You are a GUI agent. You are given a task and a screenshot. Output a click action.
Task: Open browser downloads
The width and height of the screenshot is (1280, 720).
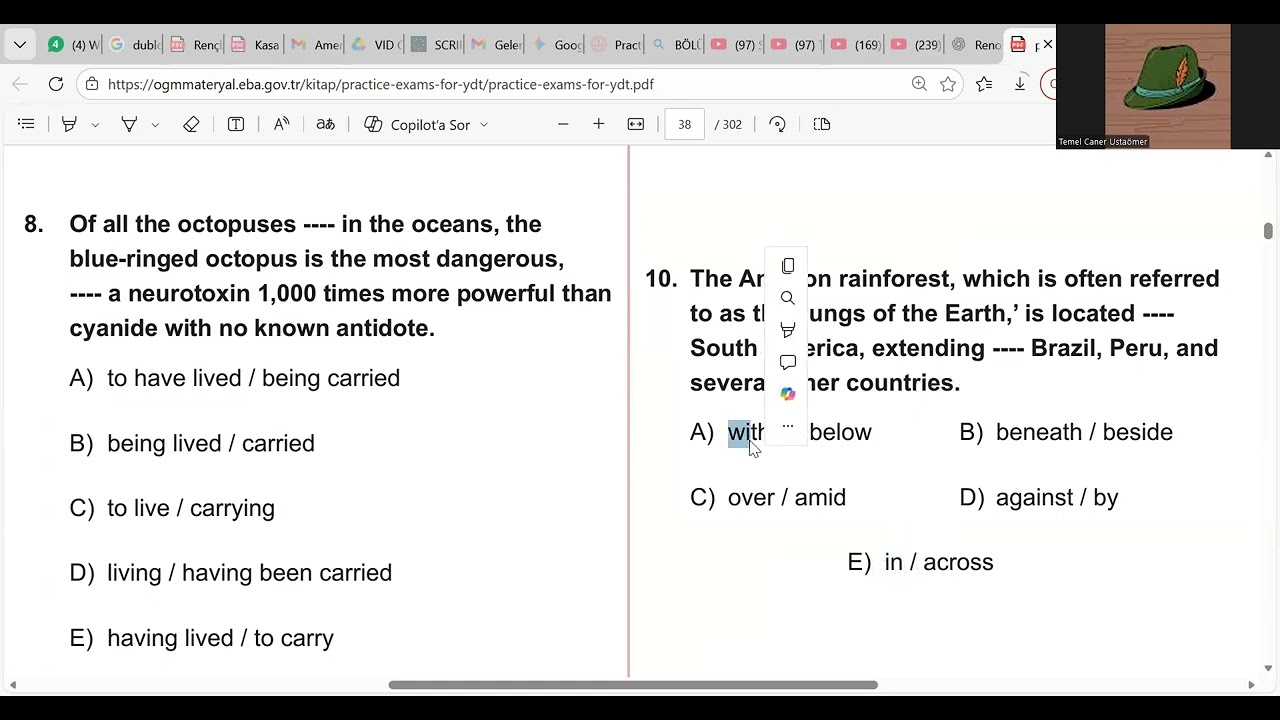[x=1020, y=84]
